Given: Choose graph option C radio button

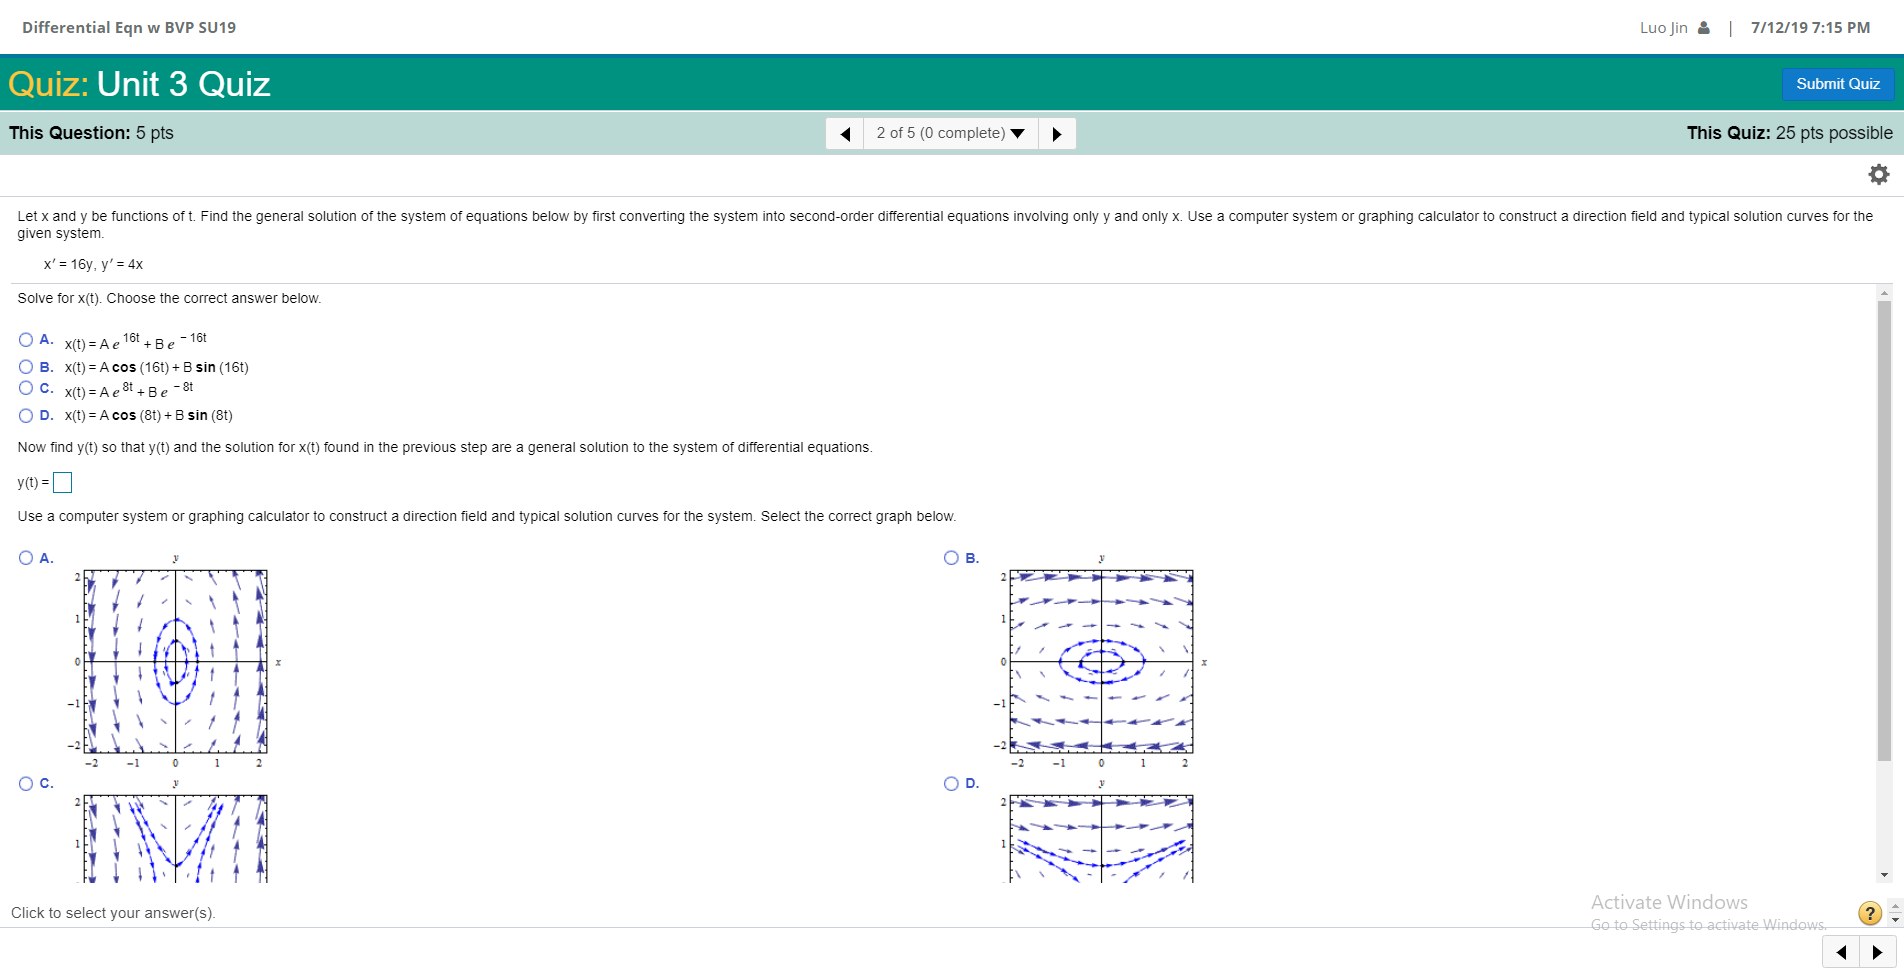Looking at the screenshot, I should pyautogui.click(x=26, y=784).
